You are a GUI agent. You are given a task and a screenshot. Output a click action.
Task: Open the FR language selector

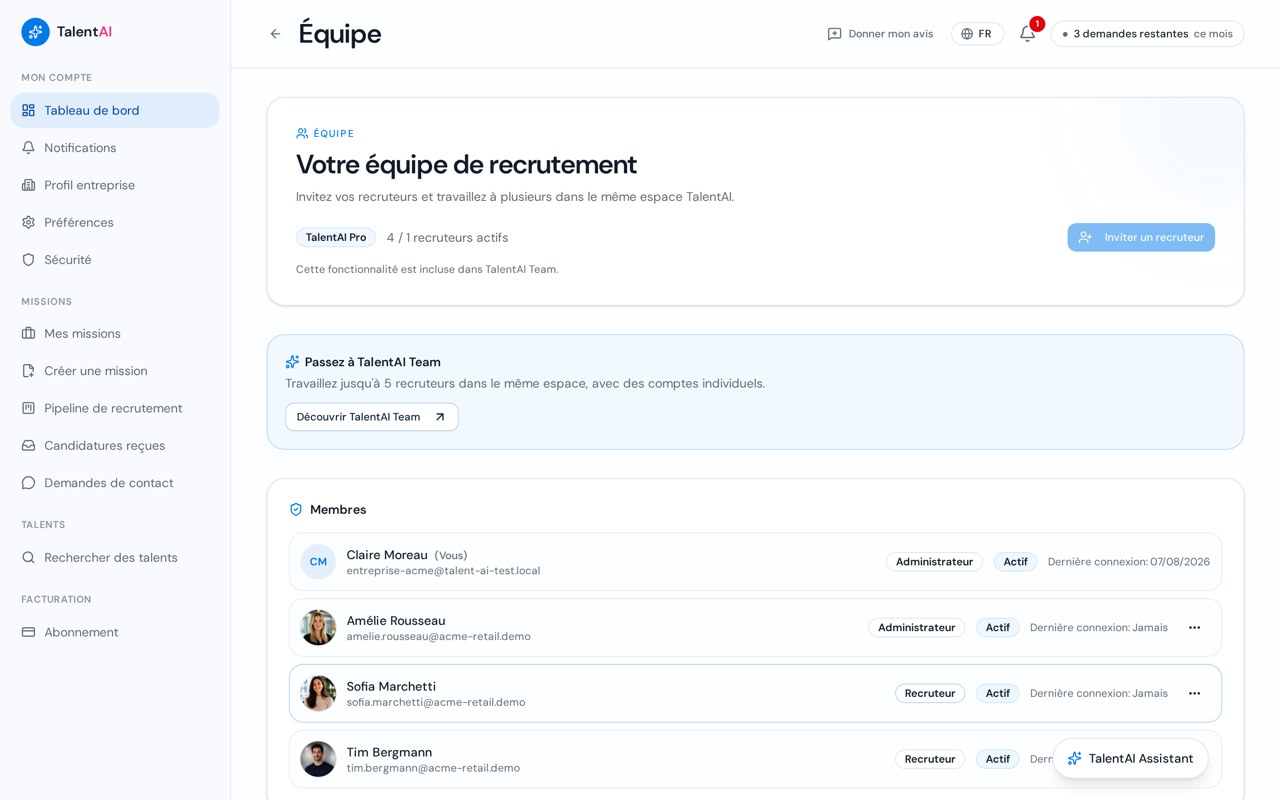click(x=977, y=34)
